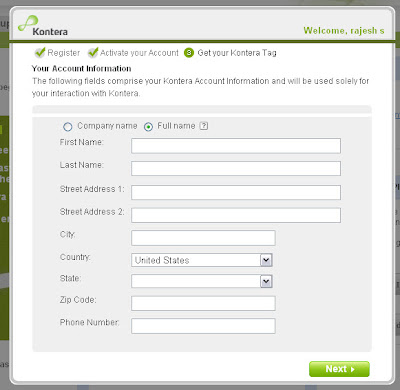Click the Kontera logo
Screen dimensions: 400x390
43,26
